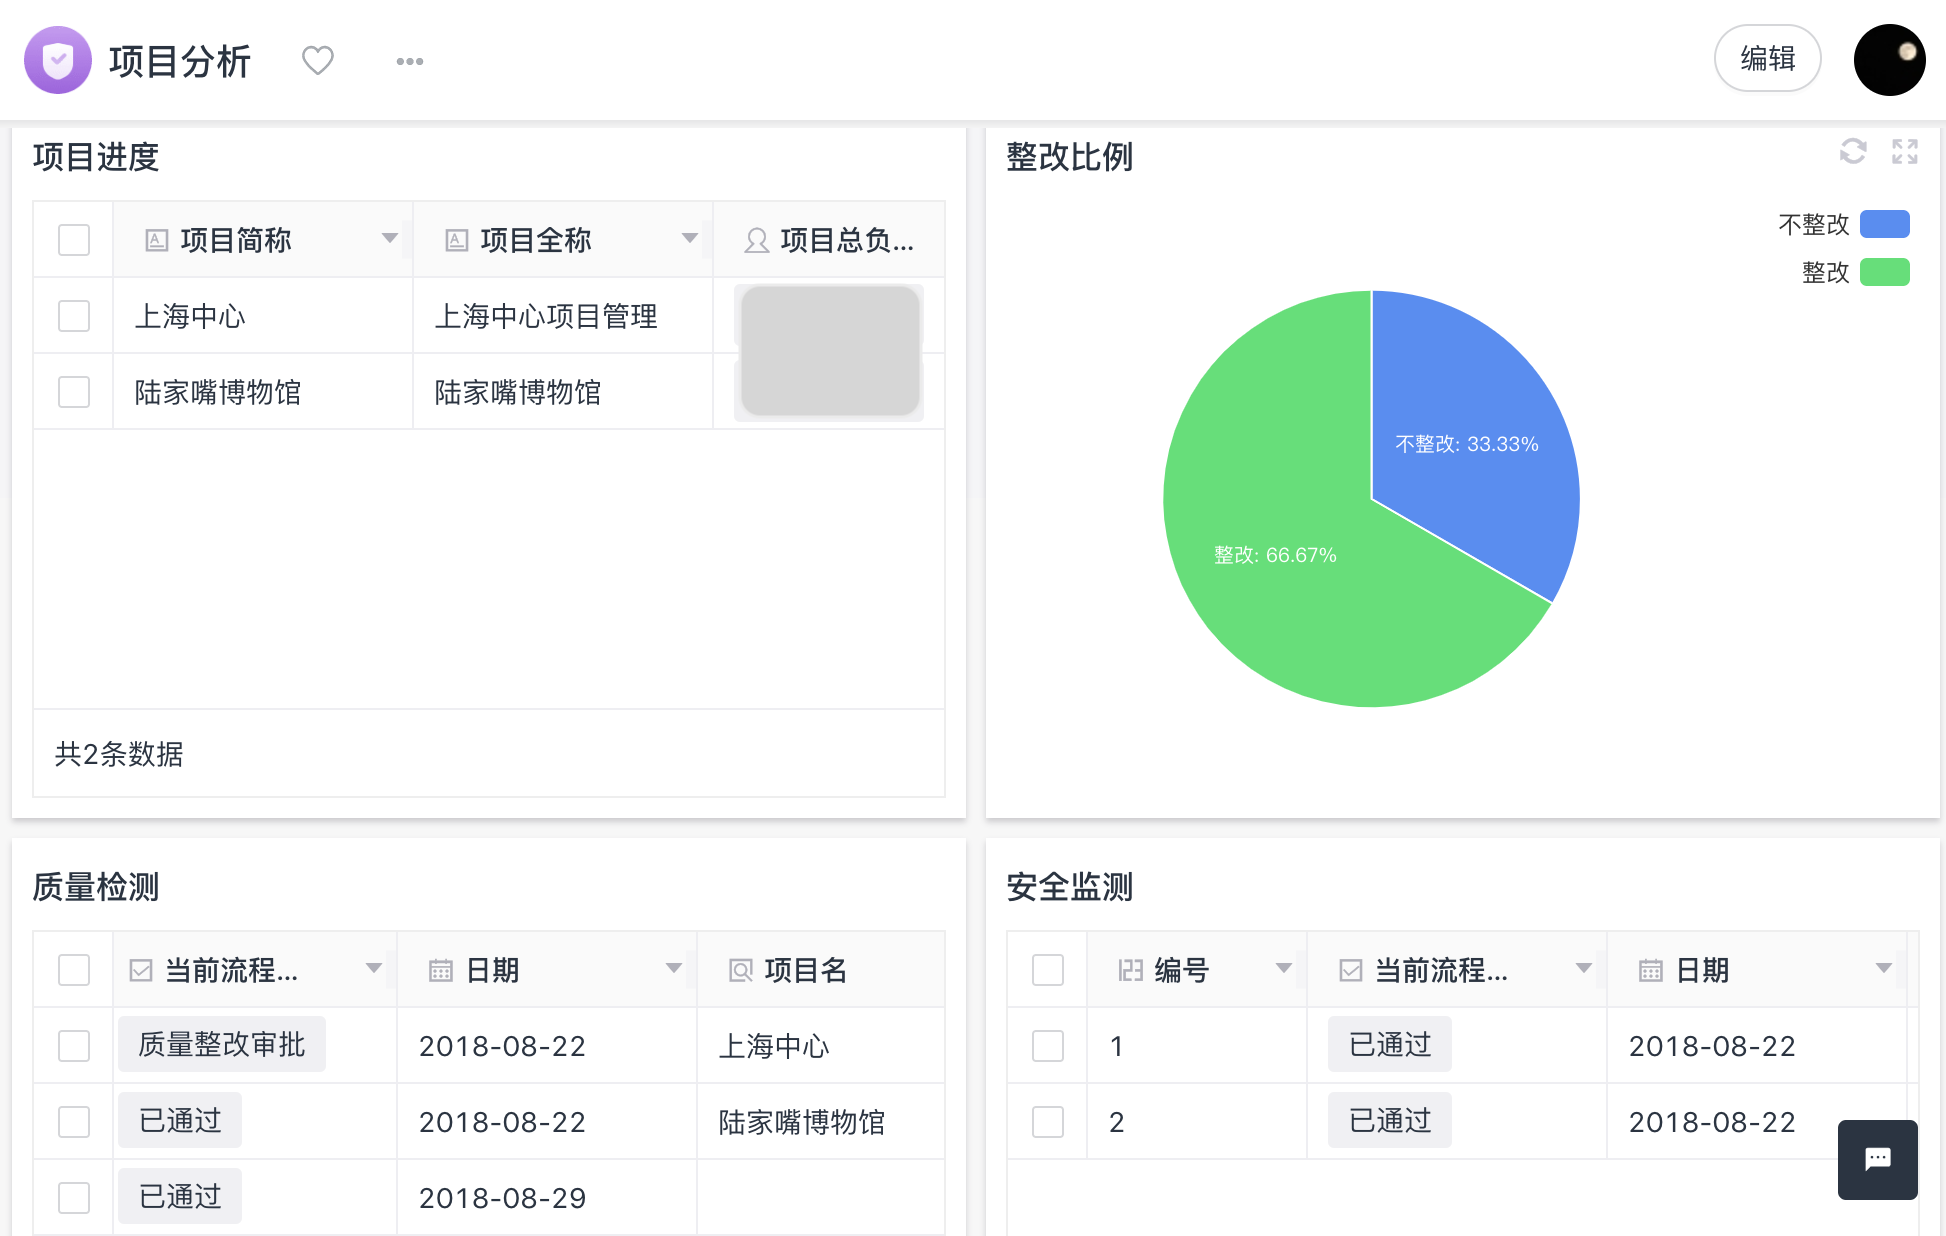Click the 项目总负 column header

[829, 240]
